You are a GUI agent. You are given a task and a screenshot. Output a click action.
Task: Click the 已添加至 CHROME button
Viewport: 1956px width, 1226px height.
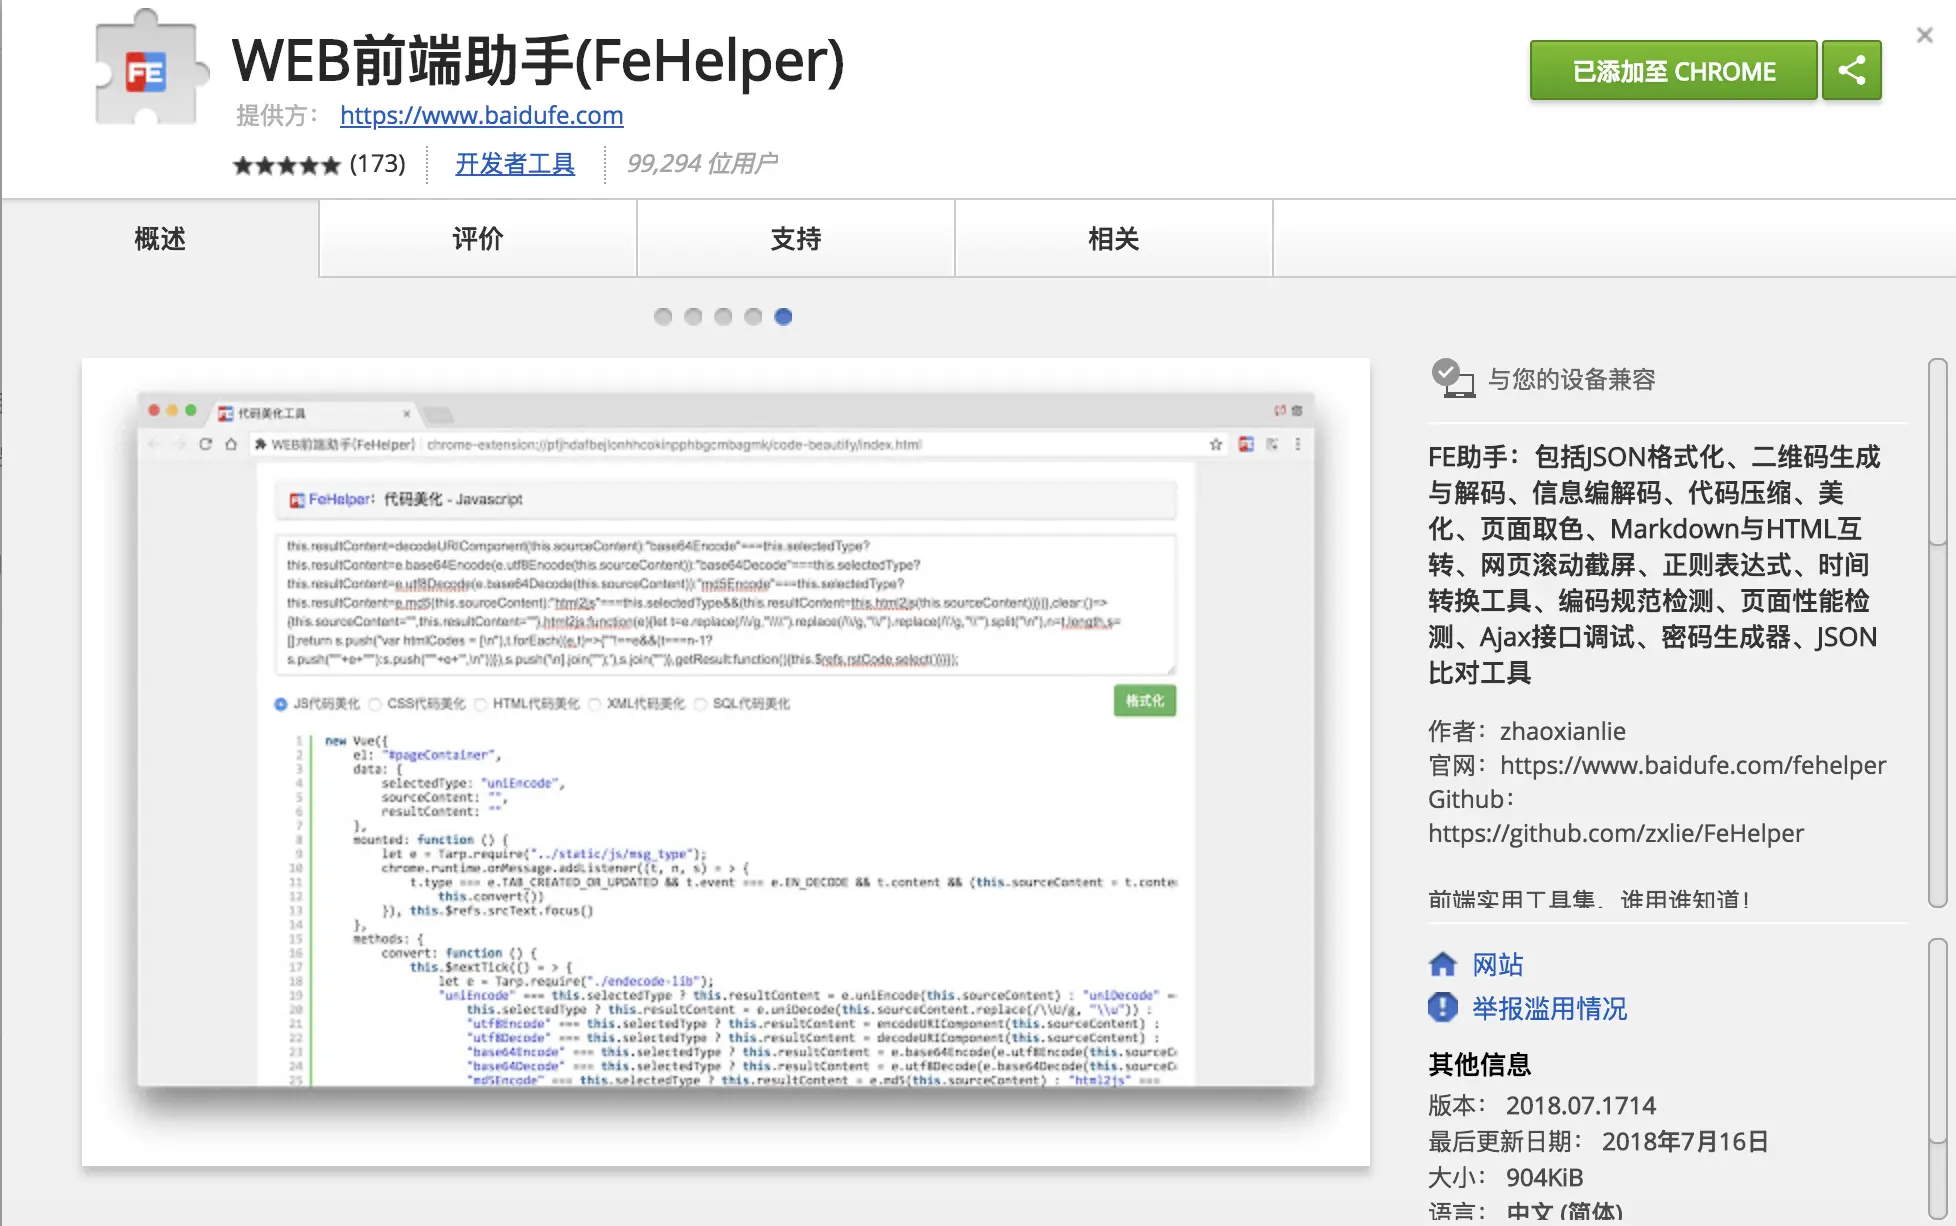1672,70
